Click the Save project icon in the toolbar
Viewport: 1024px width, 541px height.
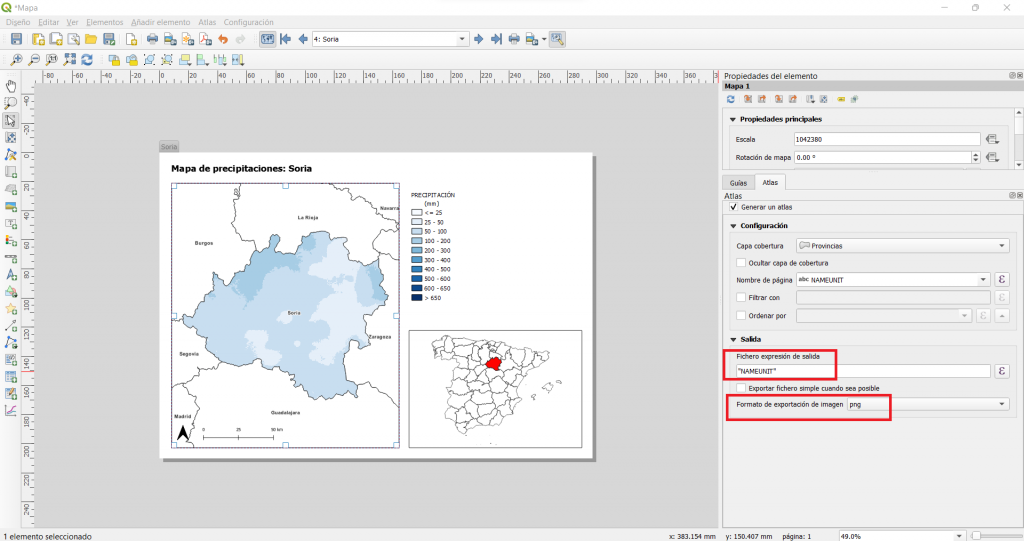(x=16, y=39)
